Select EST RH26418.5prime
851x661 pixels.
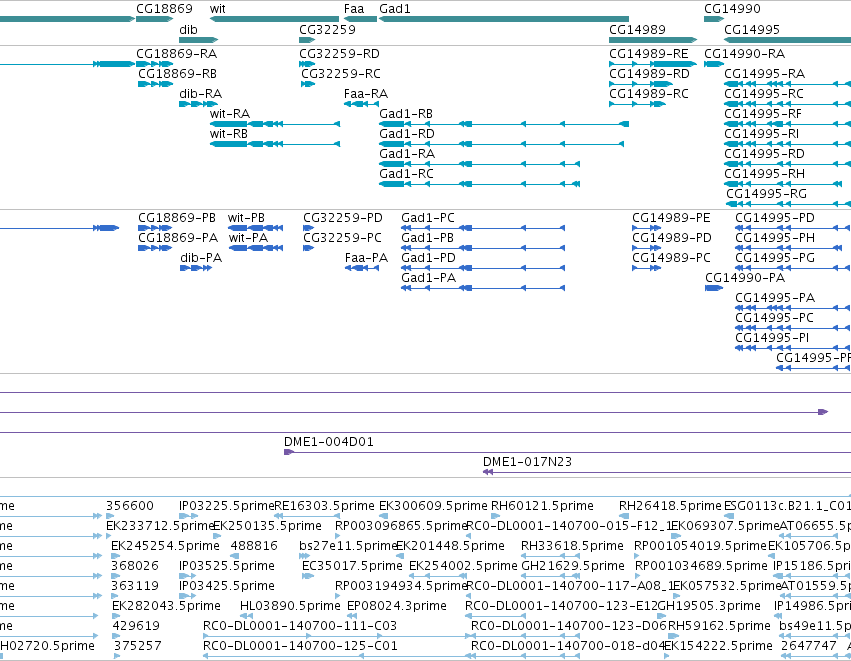tap(624, 516)
